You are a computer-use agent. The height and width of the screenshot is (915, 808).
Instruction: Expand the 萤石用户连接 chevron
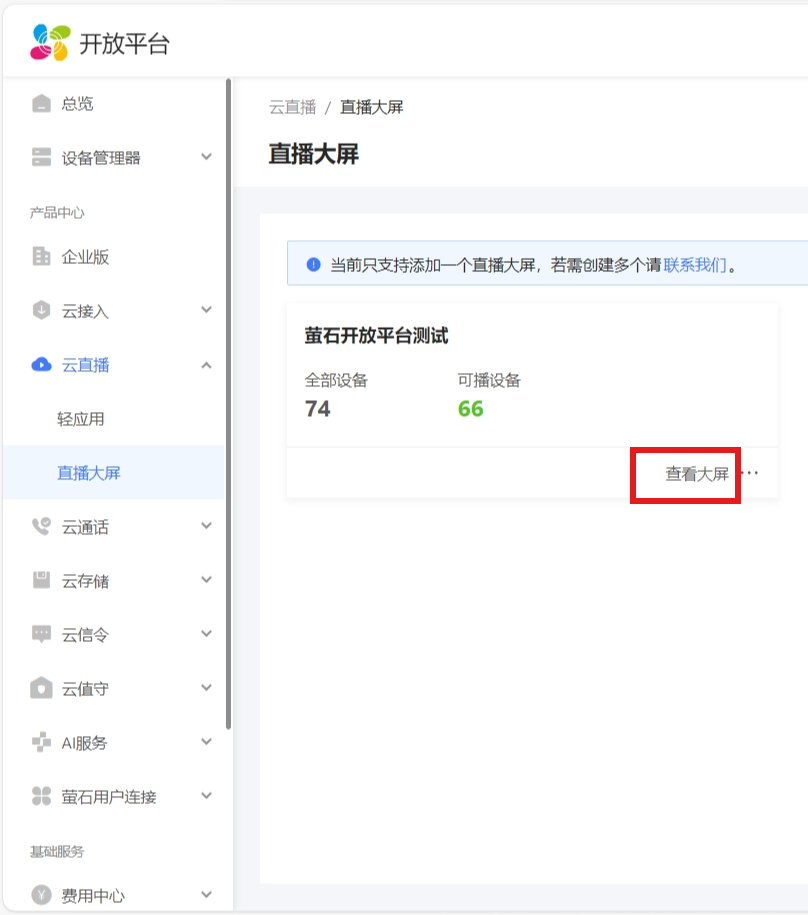point(207,796)
